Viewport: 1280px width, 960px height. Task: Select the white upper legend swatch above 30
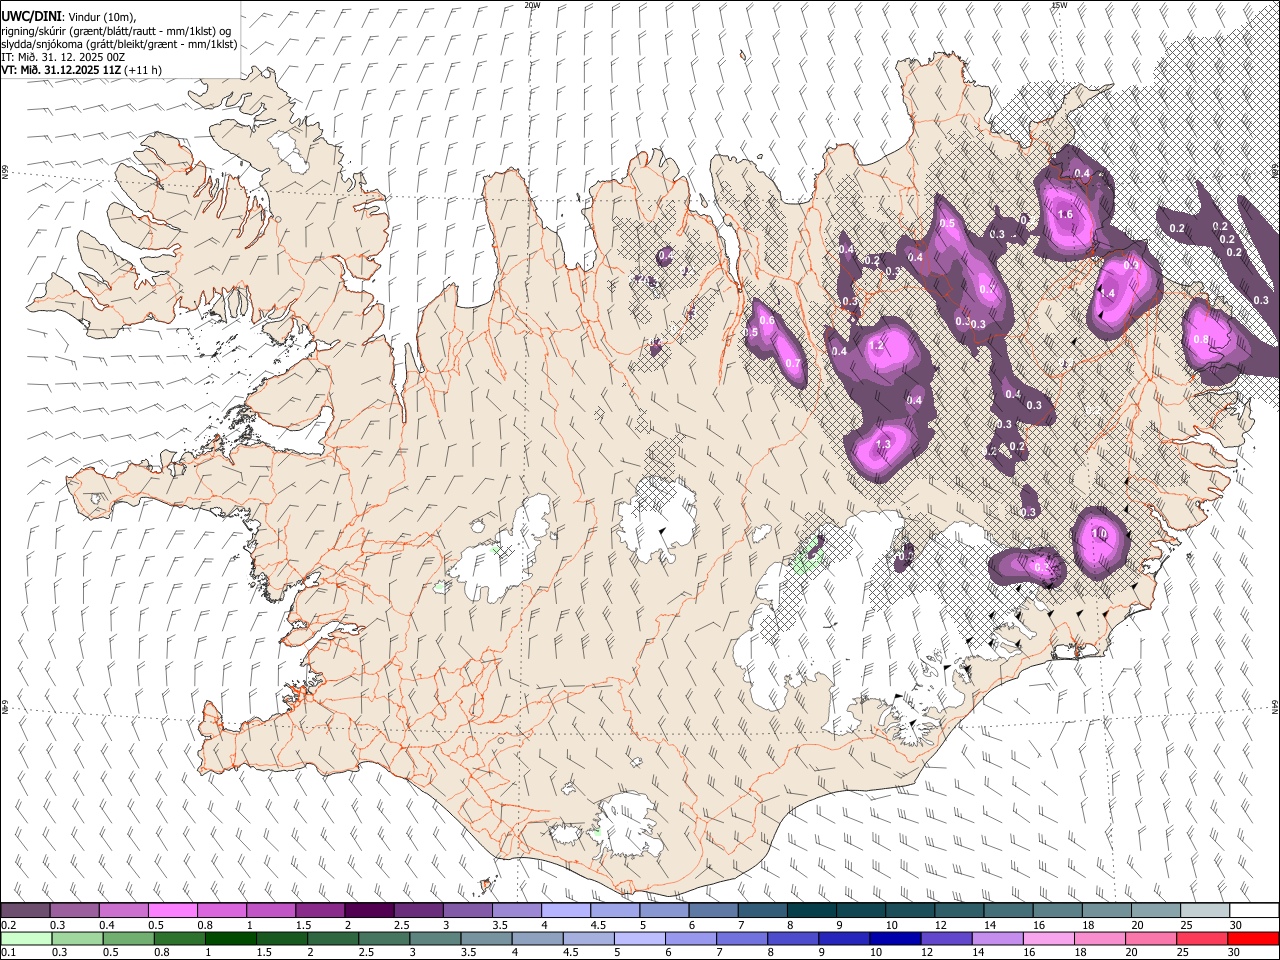point(1254,911)
